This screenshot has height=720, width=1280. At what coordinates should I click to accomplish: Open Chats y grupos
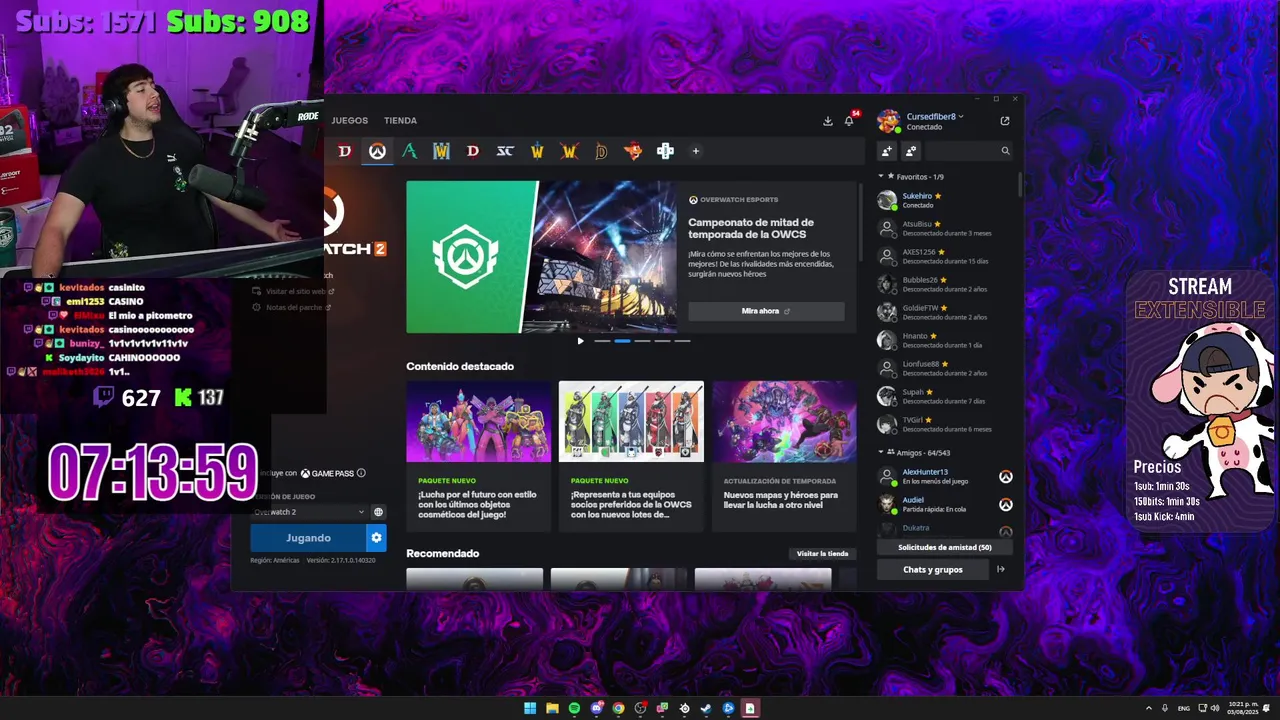point(933,569)
